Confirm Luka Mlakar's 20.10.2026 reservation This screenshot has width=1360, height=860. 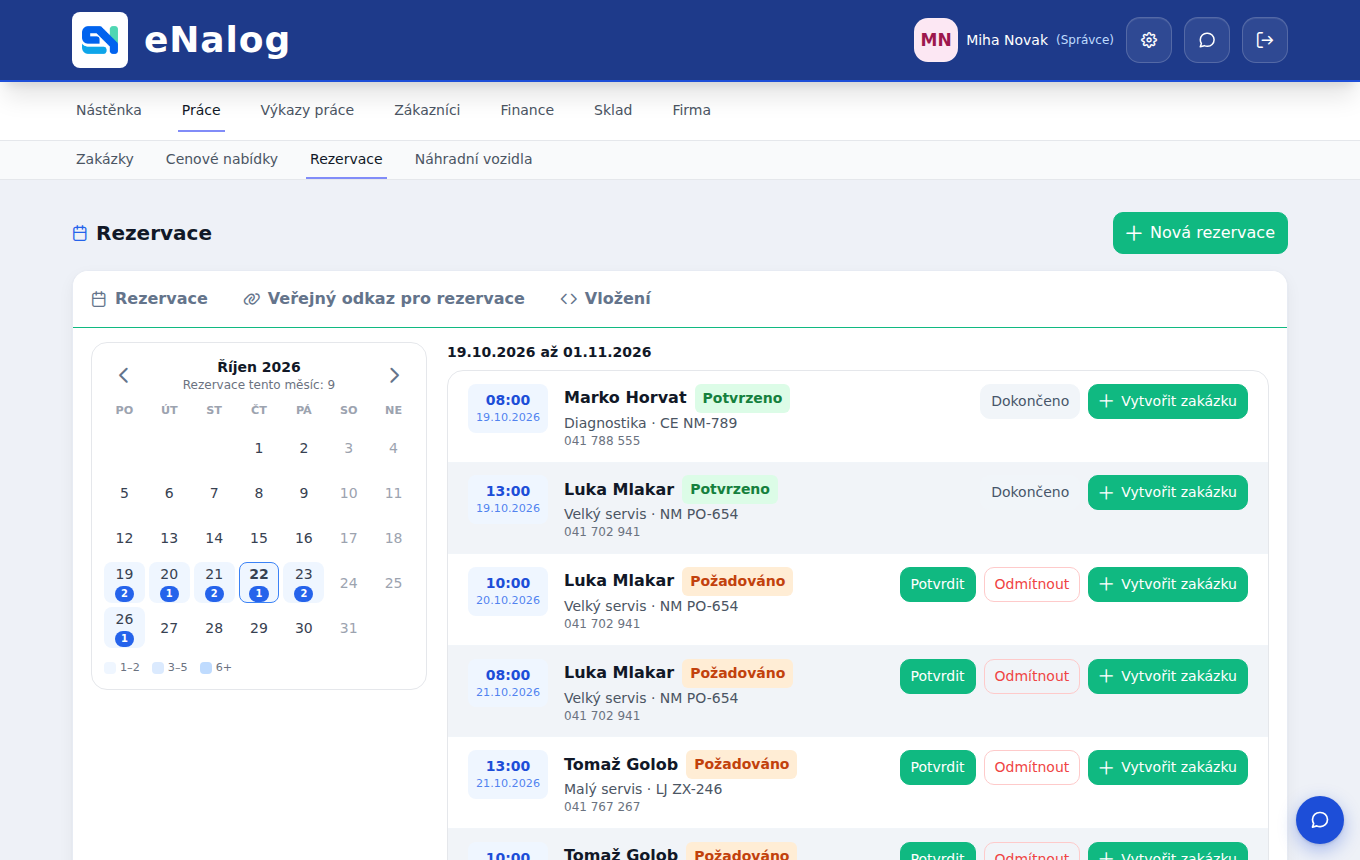[938, 585]
